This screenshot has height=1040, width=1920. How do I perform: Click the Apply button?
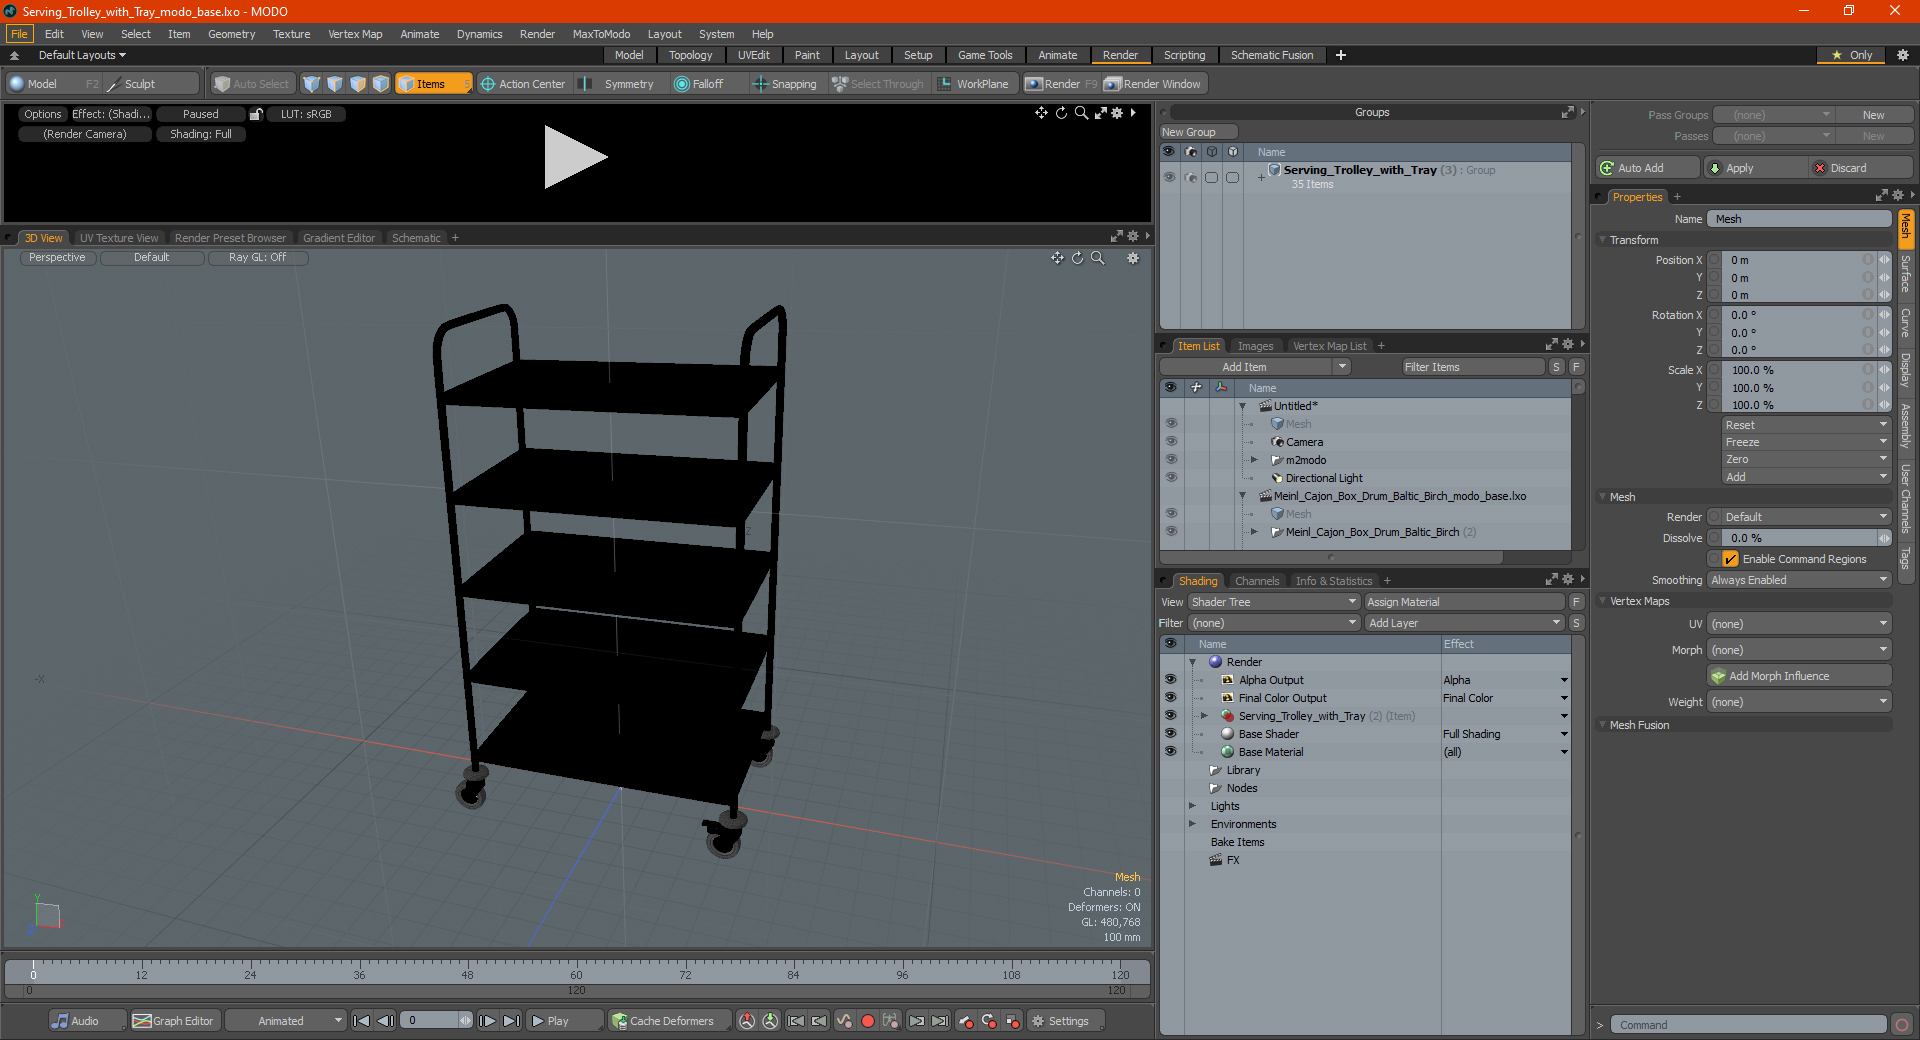[x=1756, y=168]
